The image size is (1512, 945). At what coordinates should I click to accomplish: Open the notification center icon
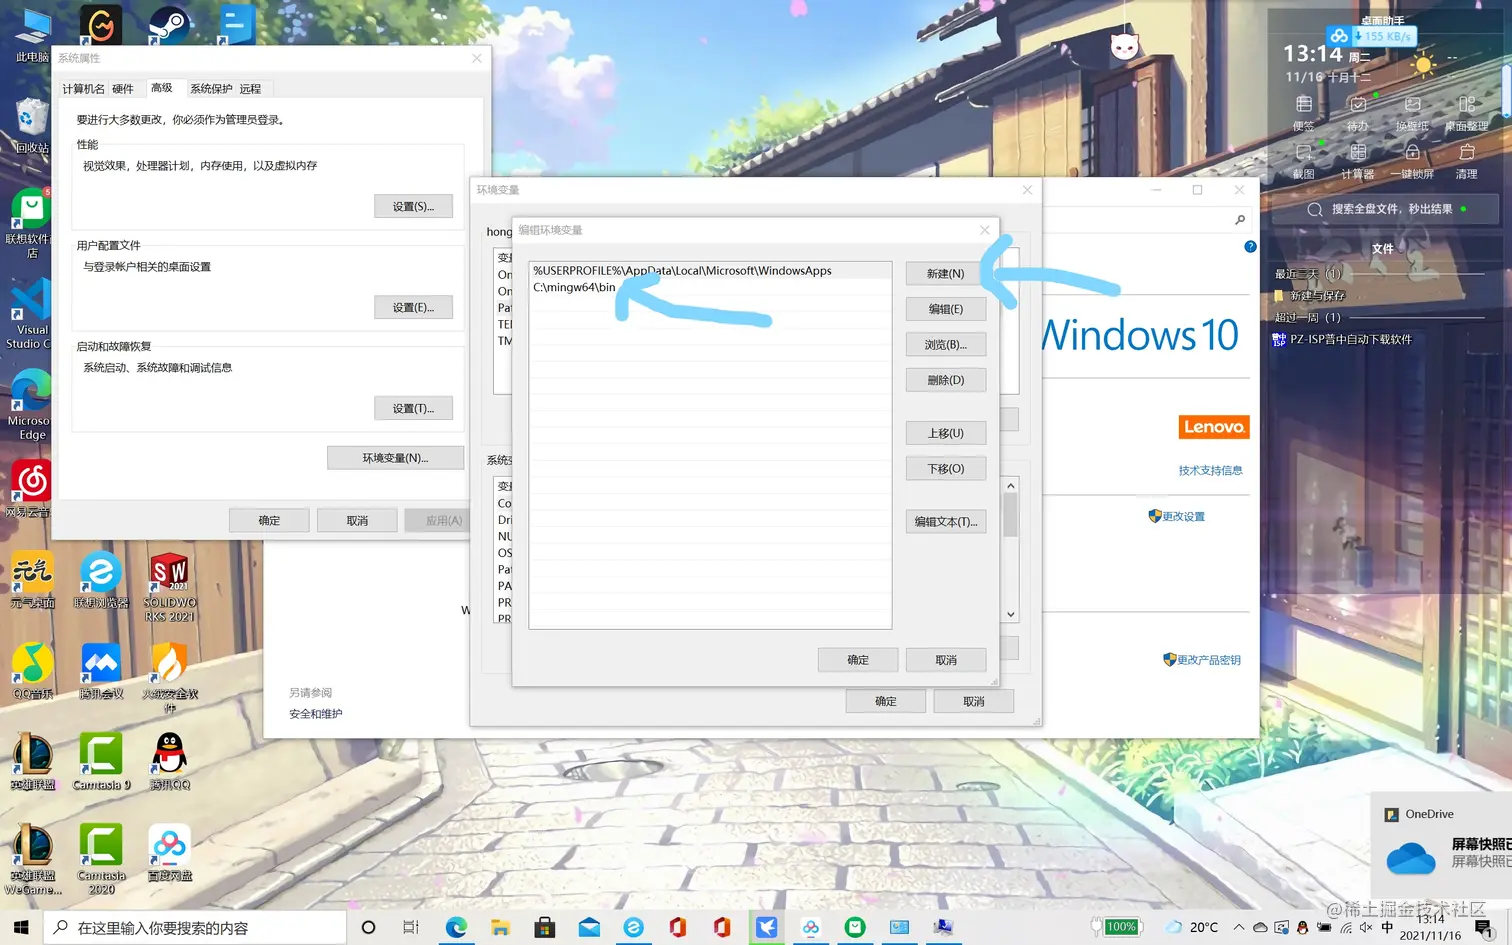tap(1484, 927)
